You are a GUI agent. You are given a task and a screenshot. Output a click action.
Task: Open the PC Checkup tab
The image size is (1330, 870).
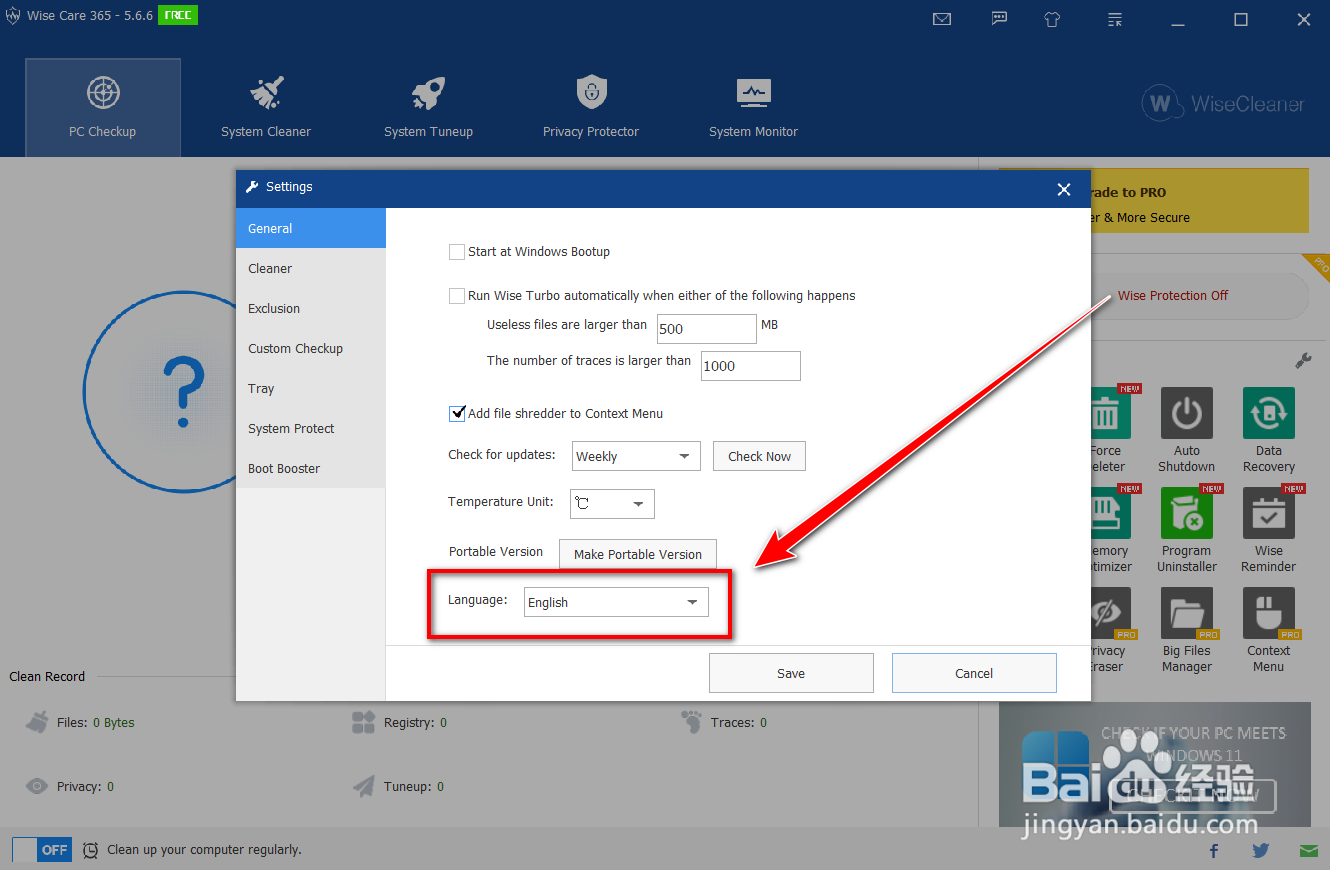[103, 107]
